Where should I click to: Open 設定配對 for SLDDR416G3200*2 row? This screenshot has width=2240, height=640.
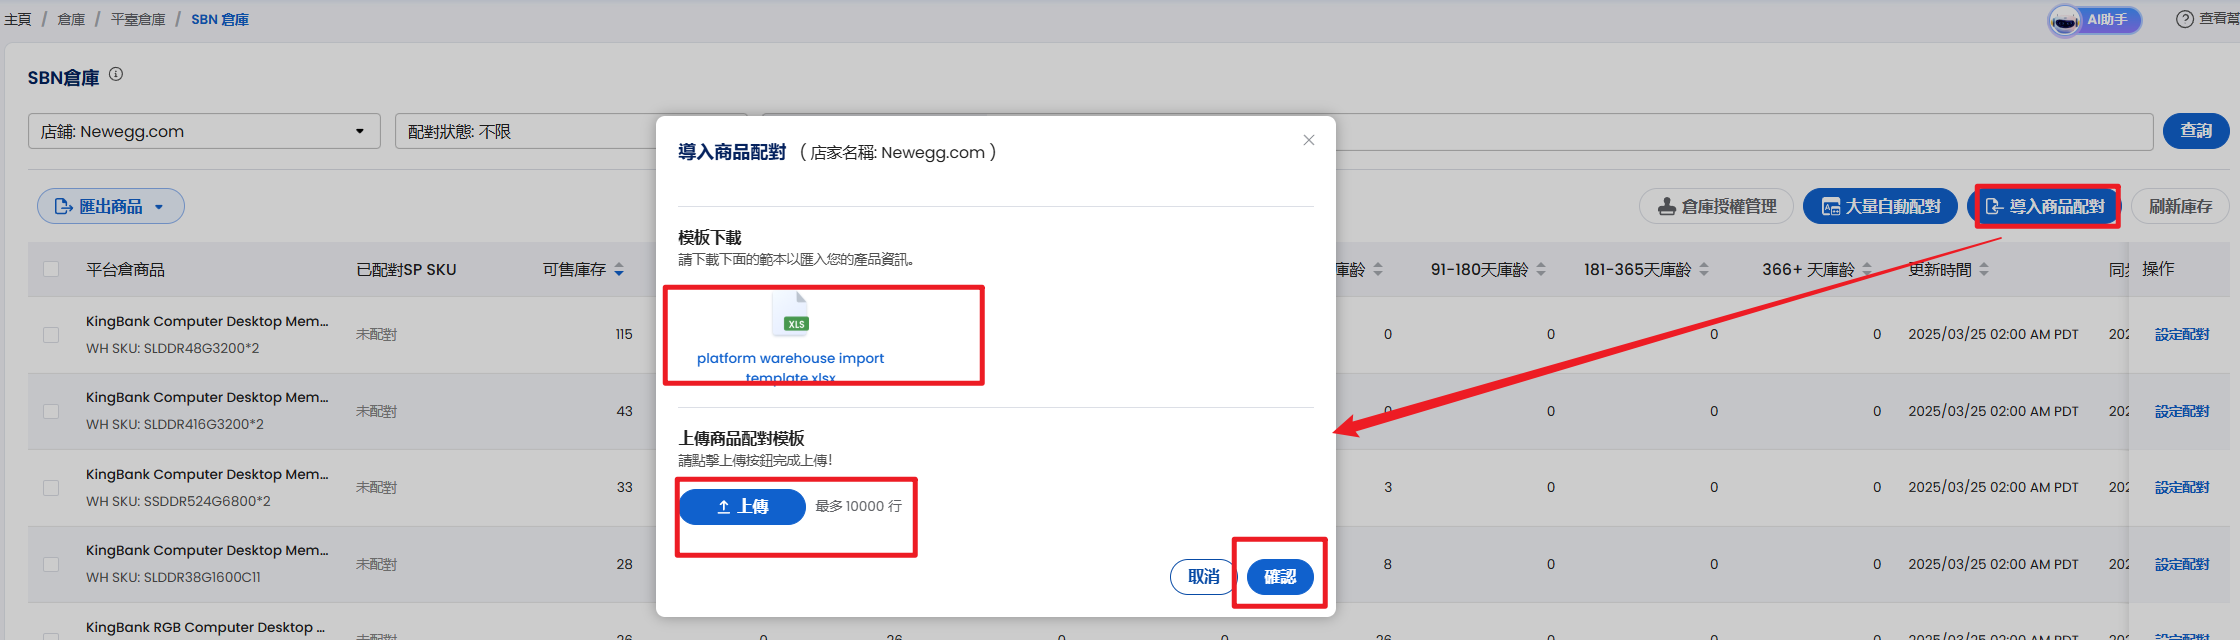point(2182,411)
